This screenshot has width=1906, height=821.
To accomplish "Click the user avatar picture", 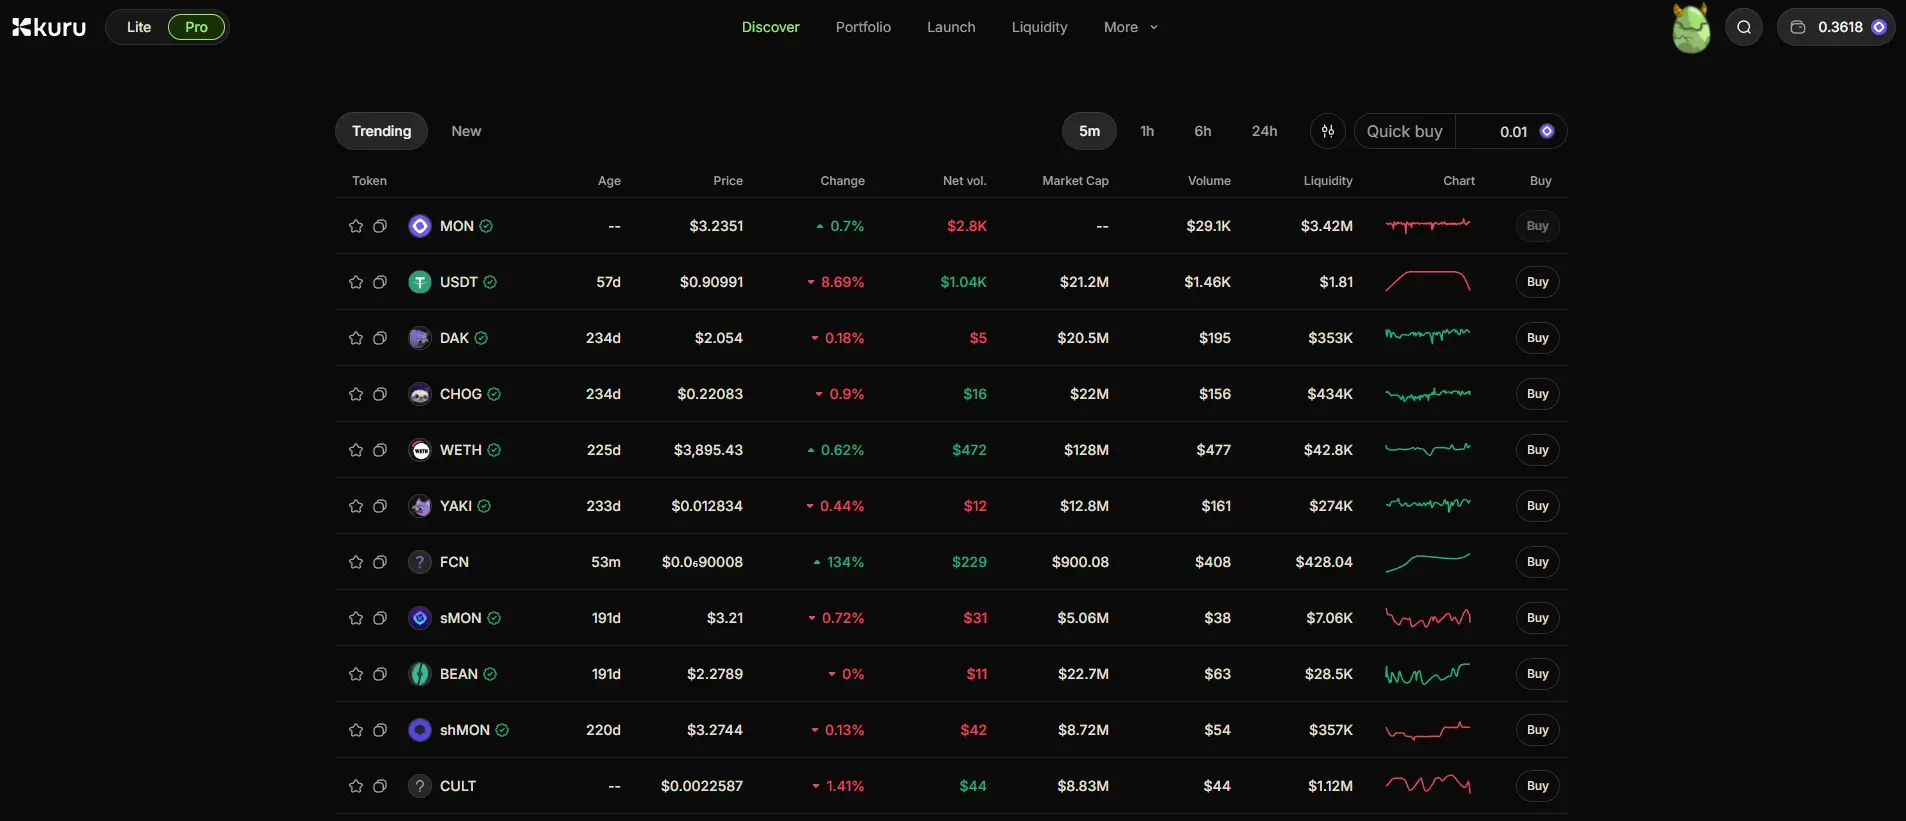I will click(x=1691, y=28).
